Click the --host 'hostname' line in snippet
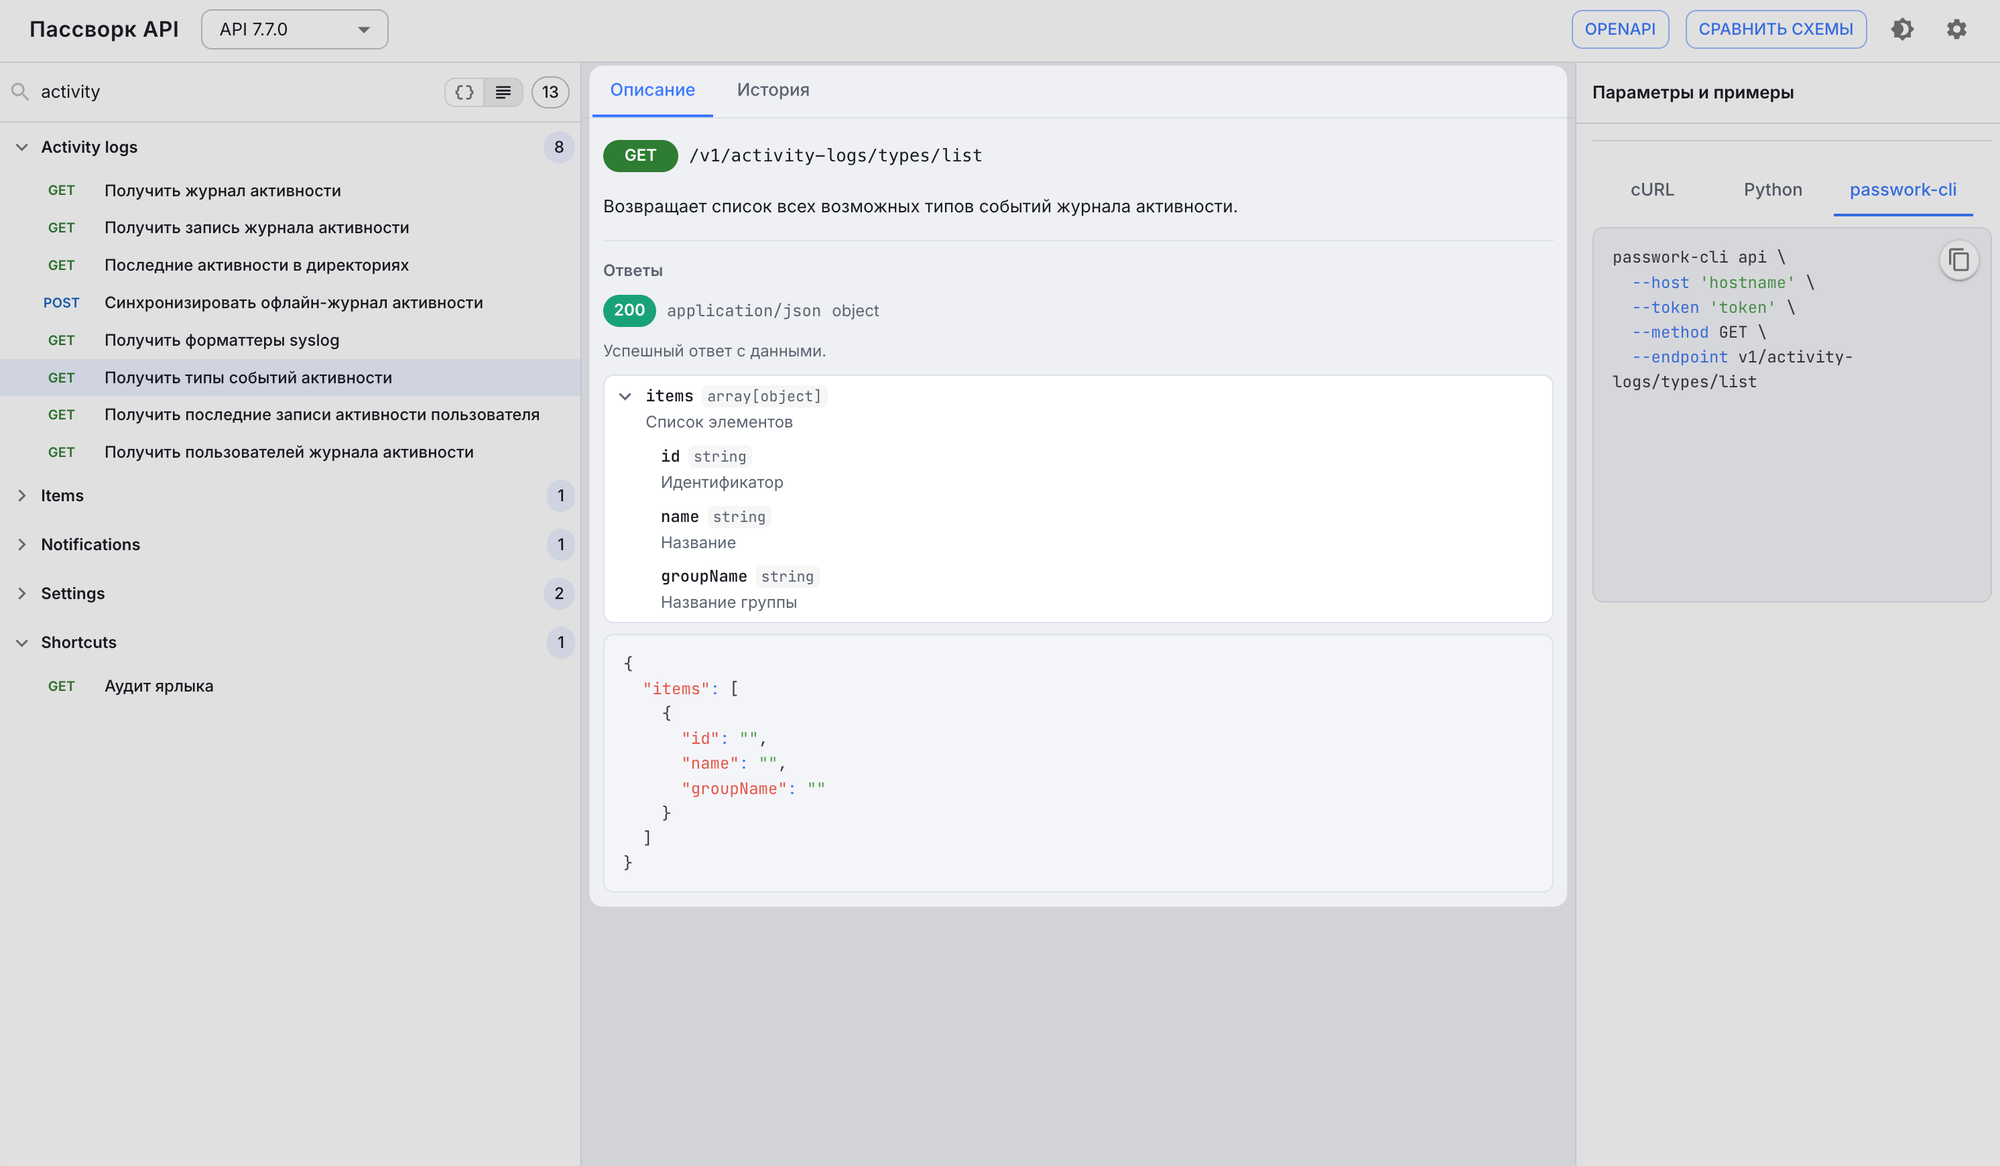 1723,283
